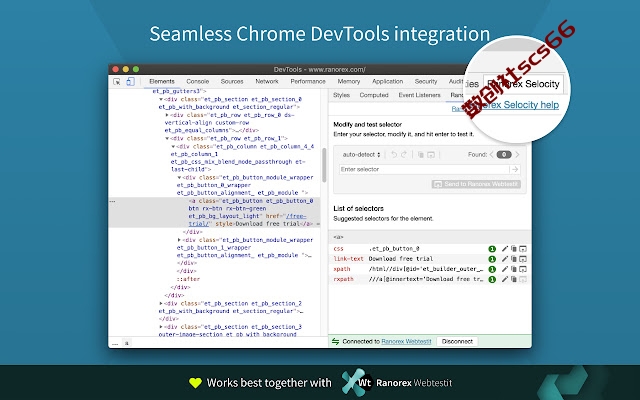This screenshot has width=640, height=400.
Task: Click the undo selector icon
Action: click(x=394, y=155)
